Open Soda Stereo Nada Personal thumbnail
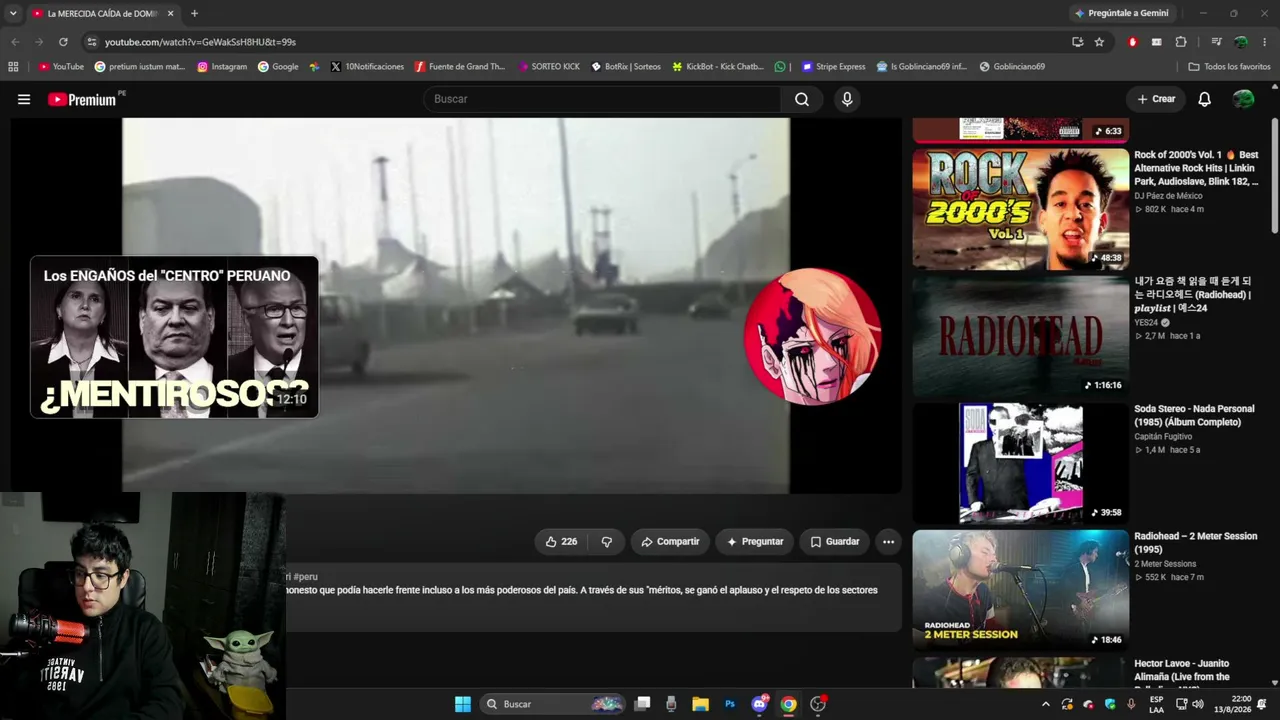 (x=1020, y=464)
